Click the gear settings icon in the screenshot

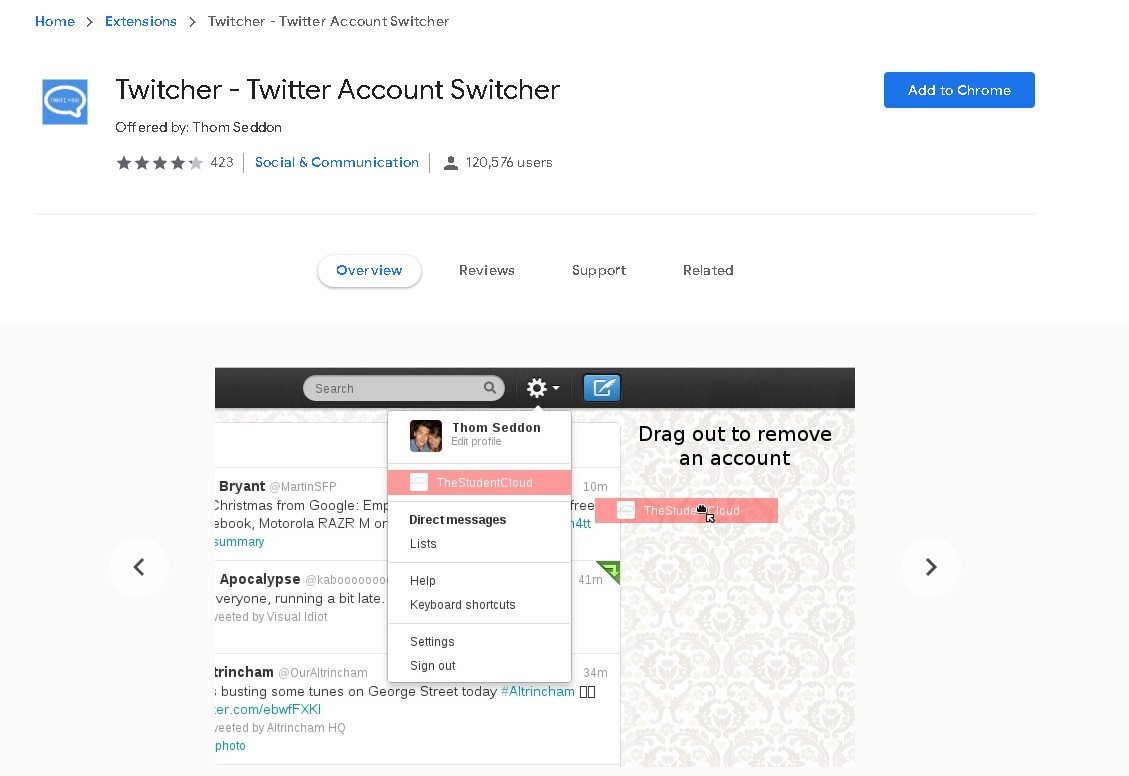(535, 388)
